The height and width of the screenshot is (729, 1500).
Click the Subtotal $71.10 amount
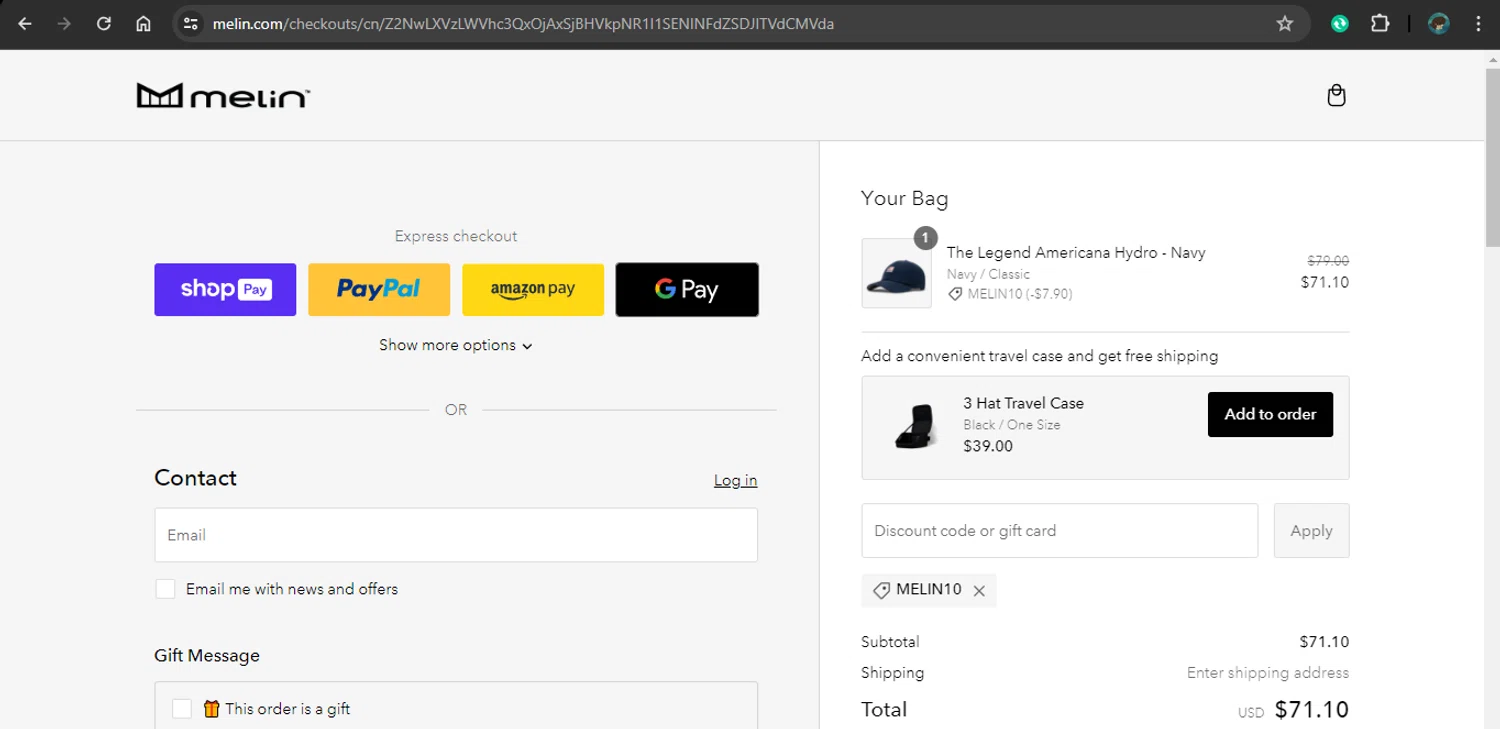coord(1324,642)
